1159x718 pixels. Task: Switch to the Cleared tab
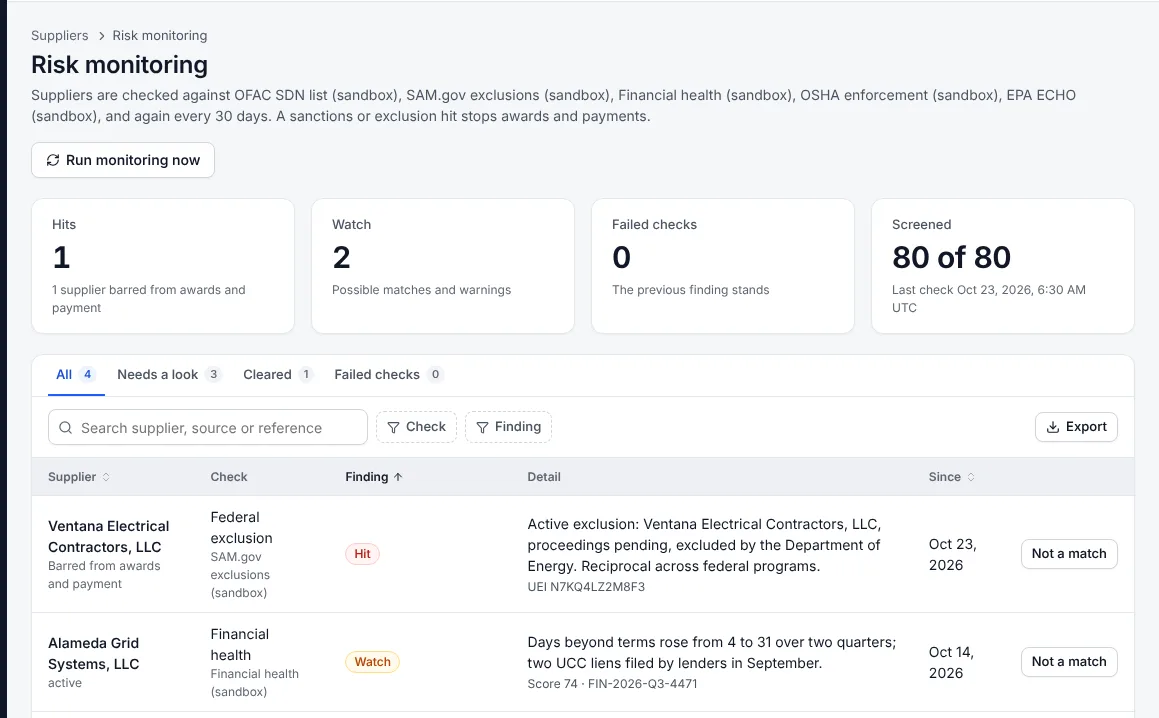point(277,375)
